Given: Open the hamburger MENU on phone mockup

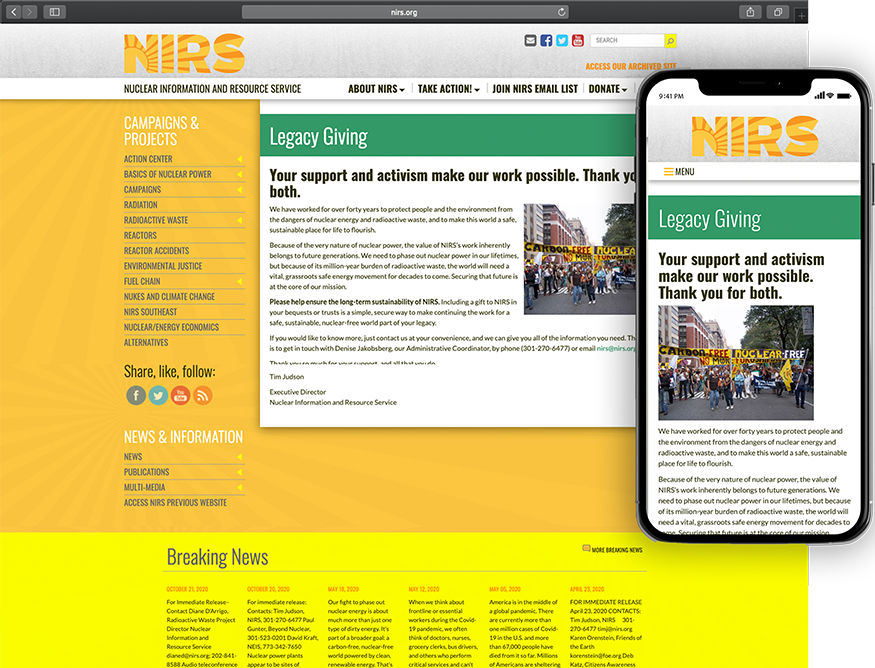Looking at the screenshot, I should point(679,171).
